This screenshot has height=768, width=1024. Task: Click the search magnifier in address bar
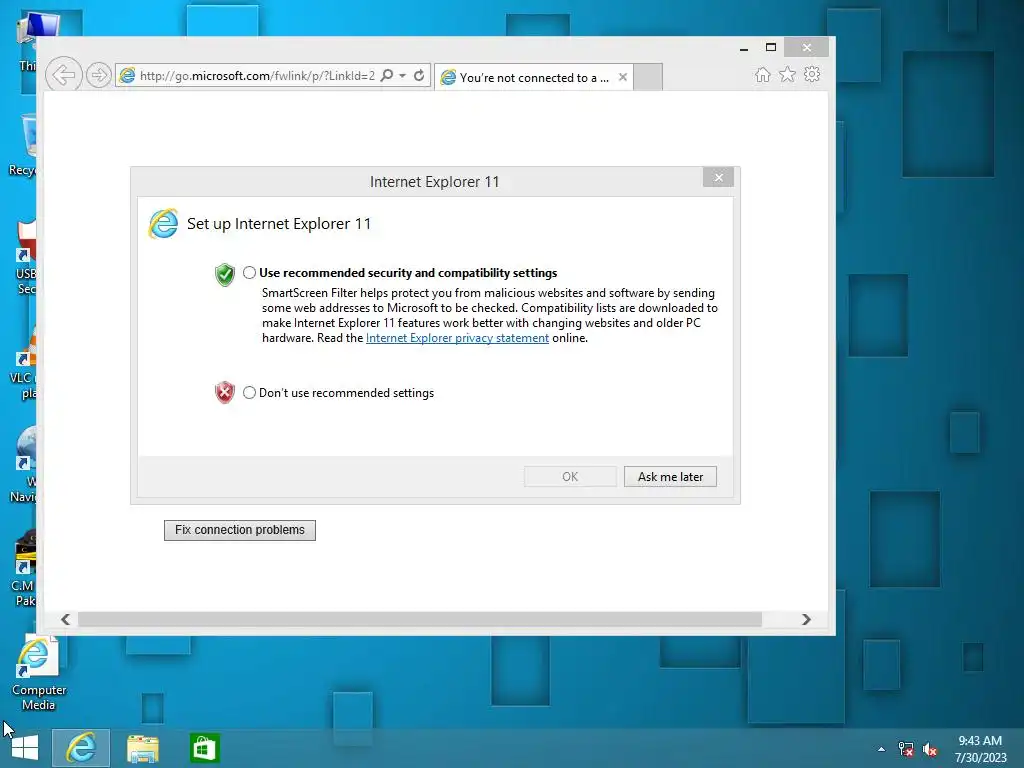pyautogui.click(x=387, y=75)
